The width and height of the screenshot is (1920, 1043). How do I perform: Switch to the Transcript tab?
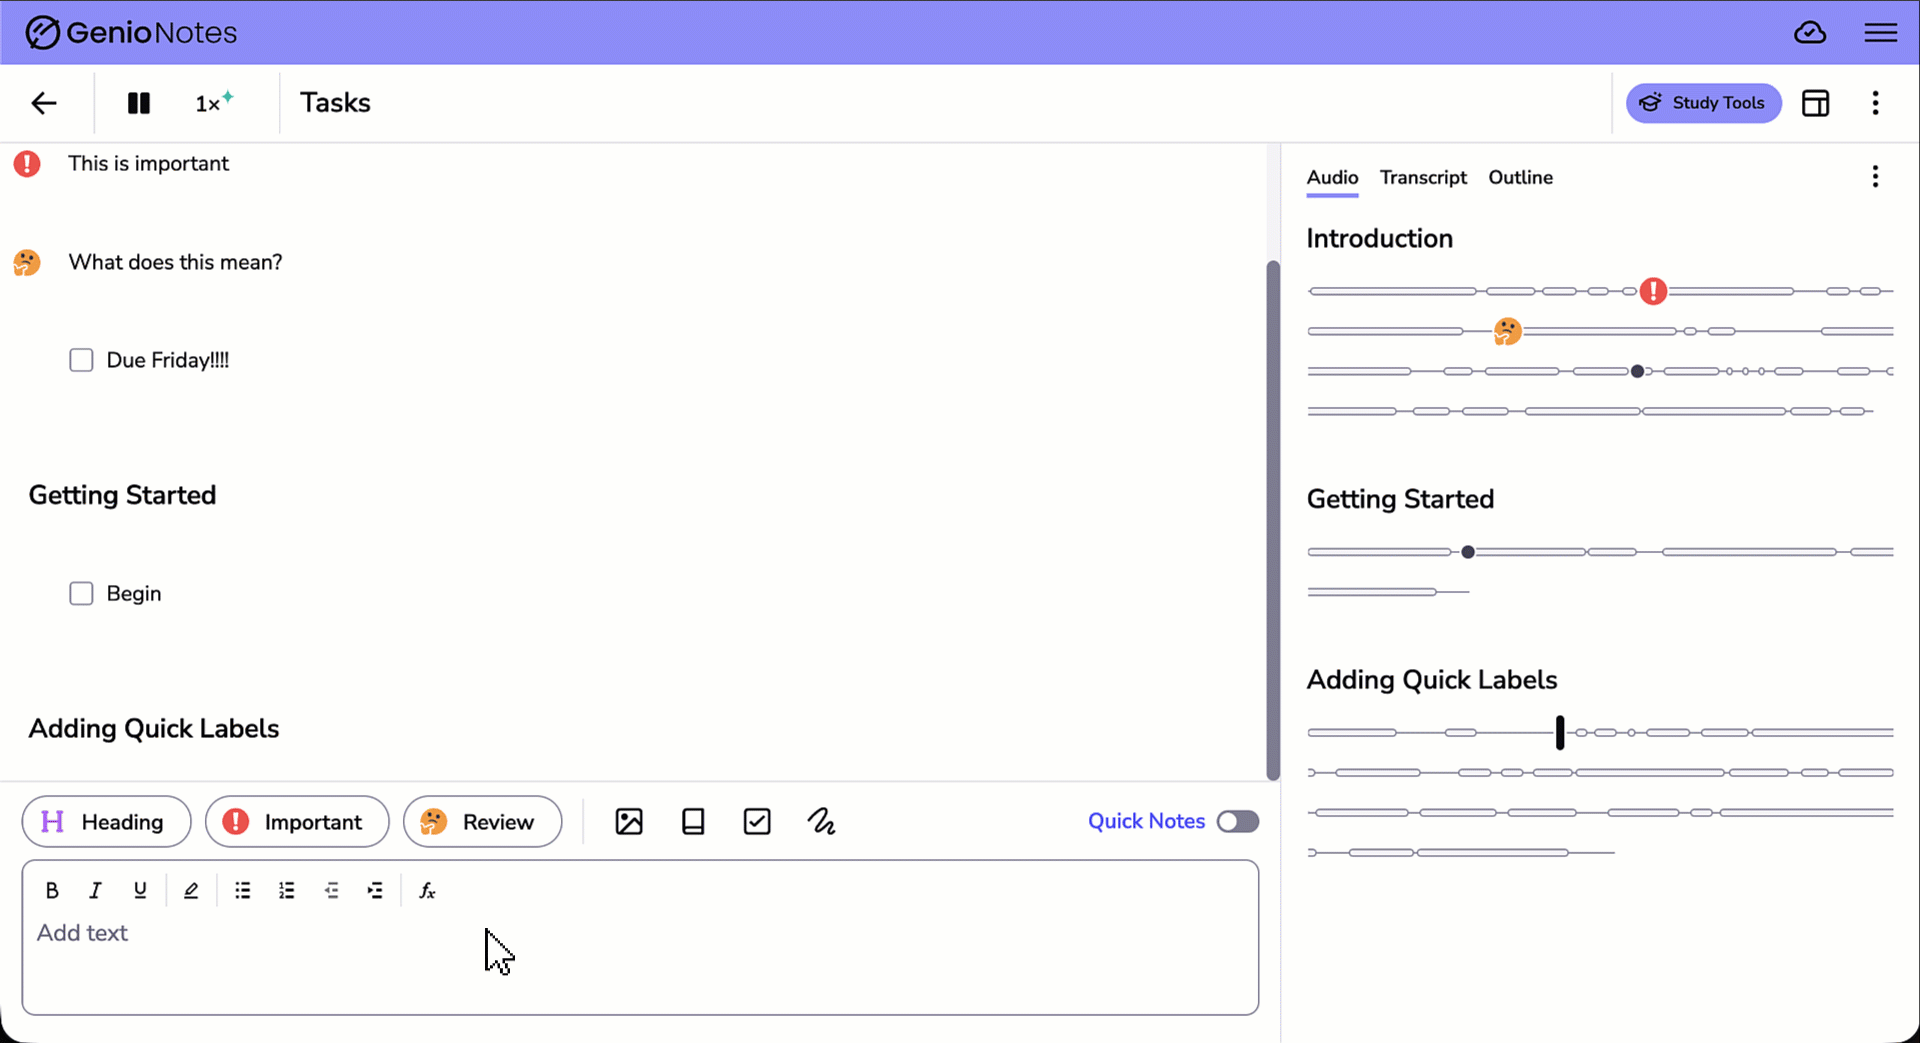(x=1423, y=177)
